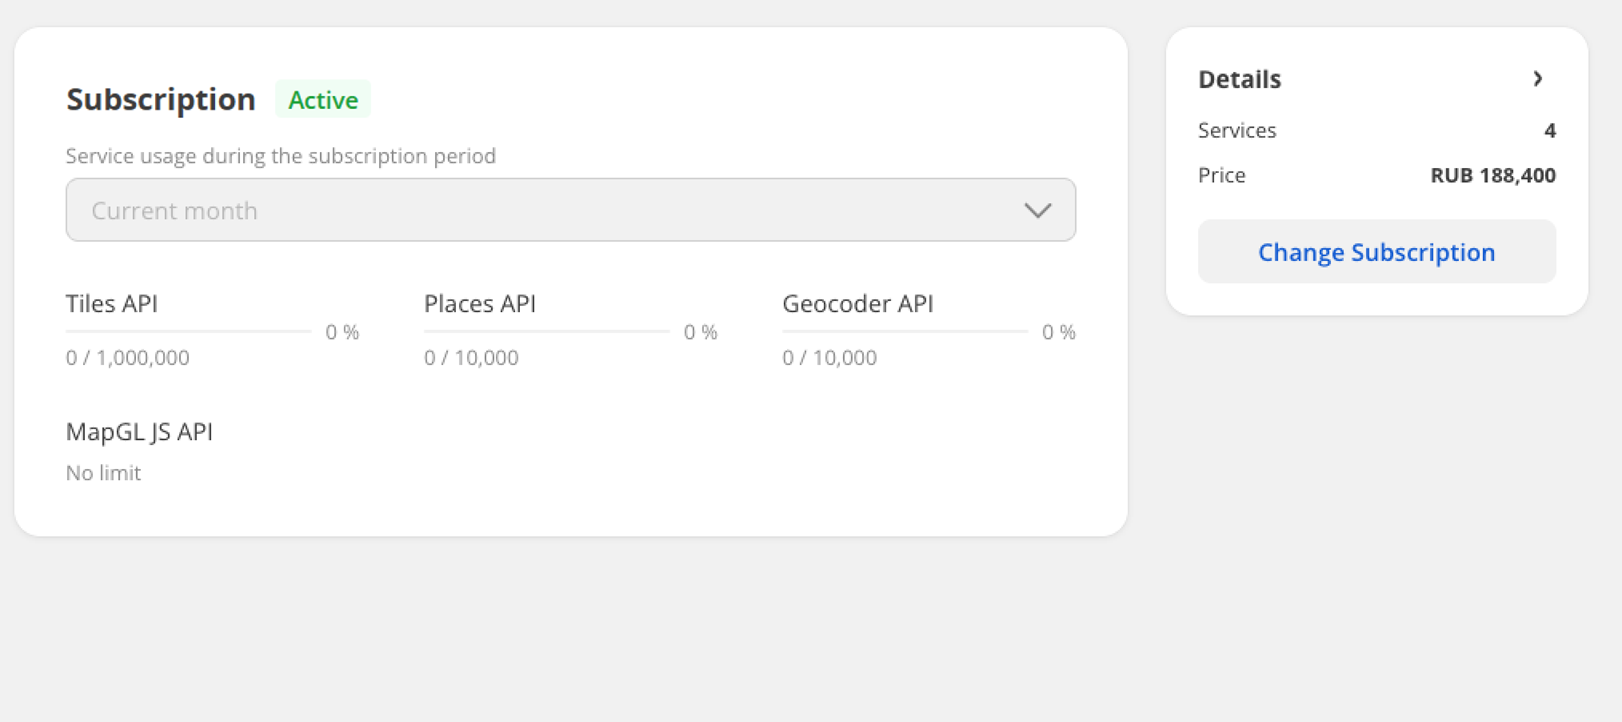Click the Geocoder API usage bar

point(904,331)
